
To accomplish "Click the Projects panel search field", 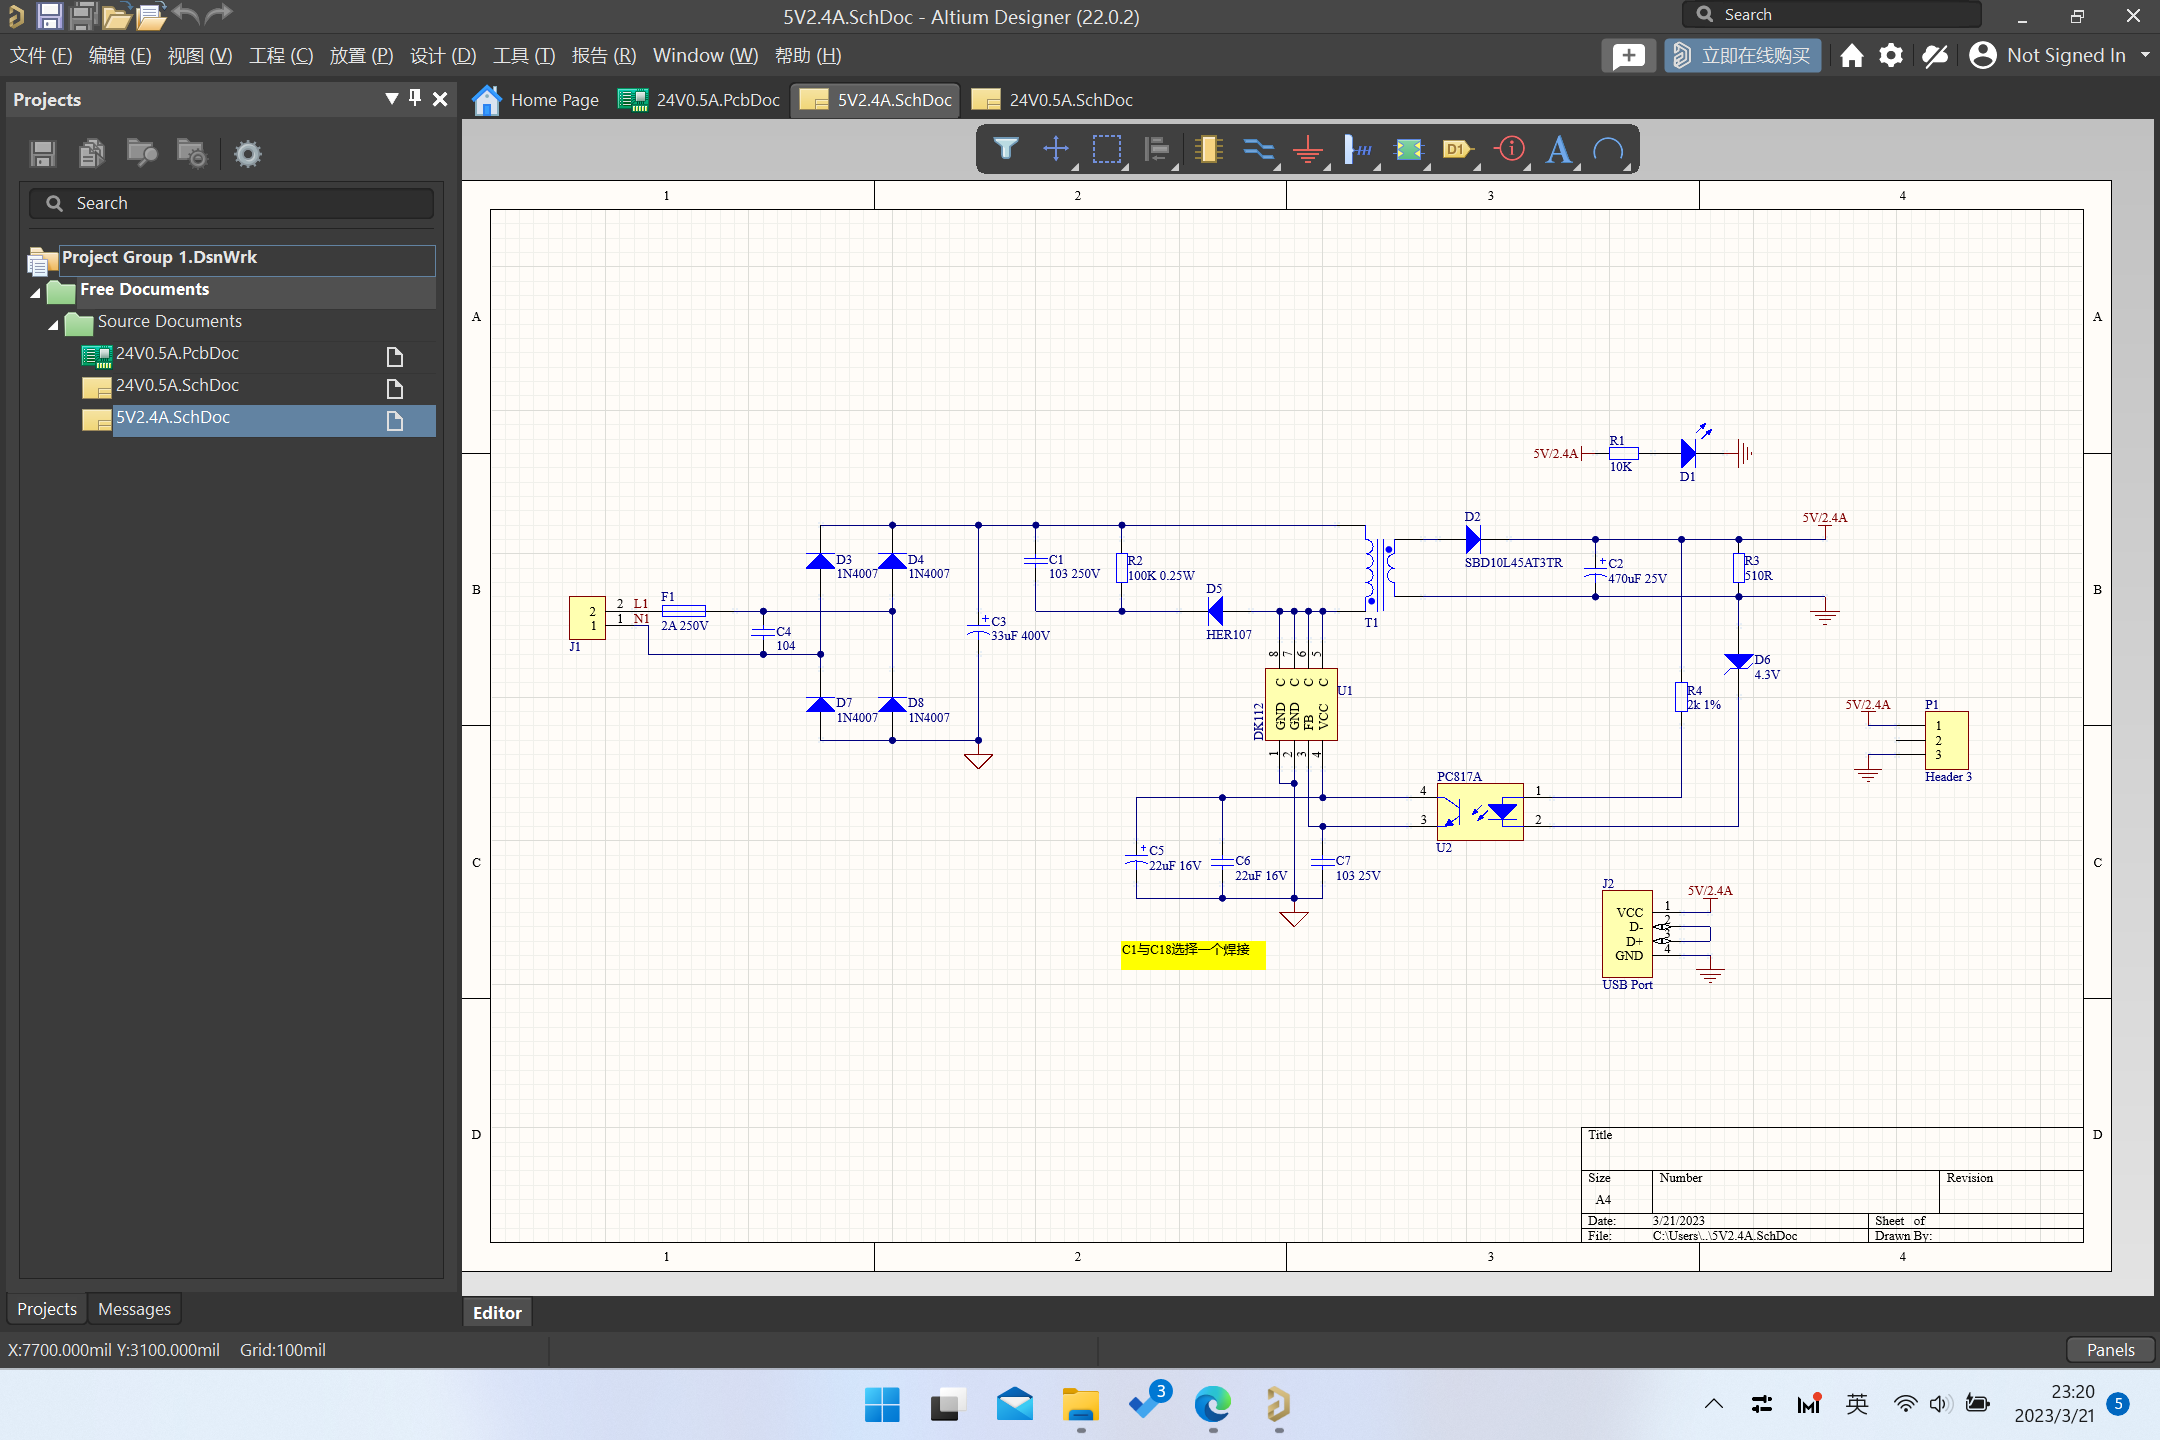I will click(x=232, y=203).
